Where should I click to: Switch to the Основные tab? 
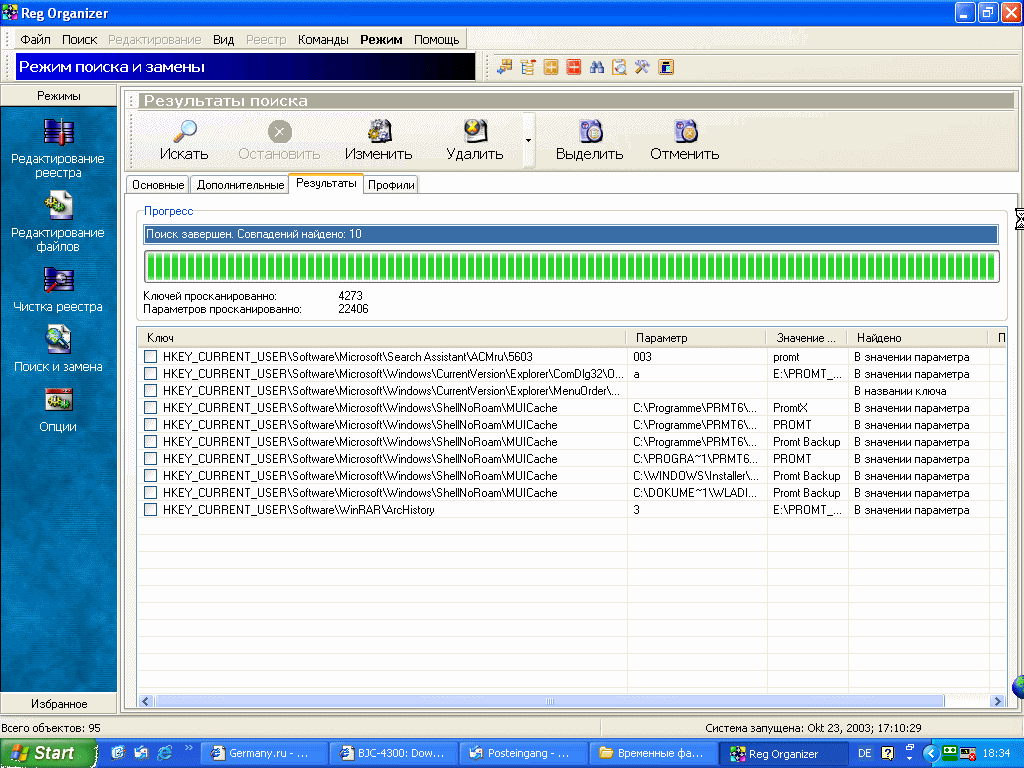158,185
